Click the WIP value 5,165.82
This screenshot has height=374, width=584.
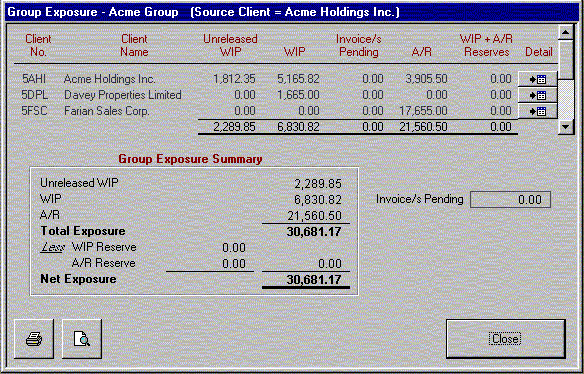coord(298,79)
